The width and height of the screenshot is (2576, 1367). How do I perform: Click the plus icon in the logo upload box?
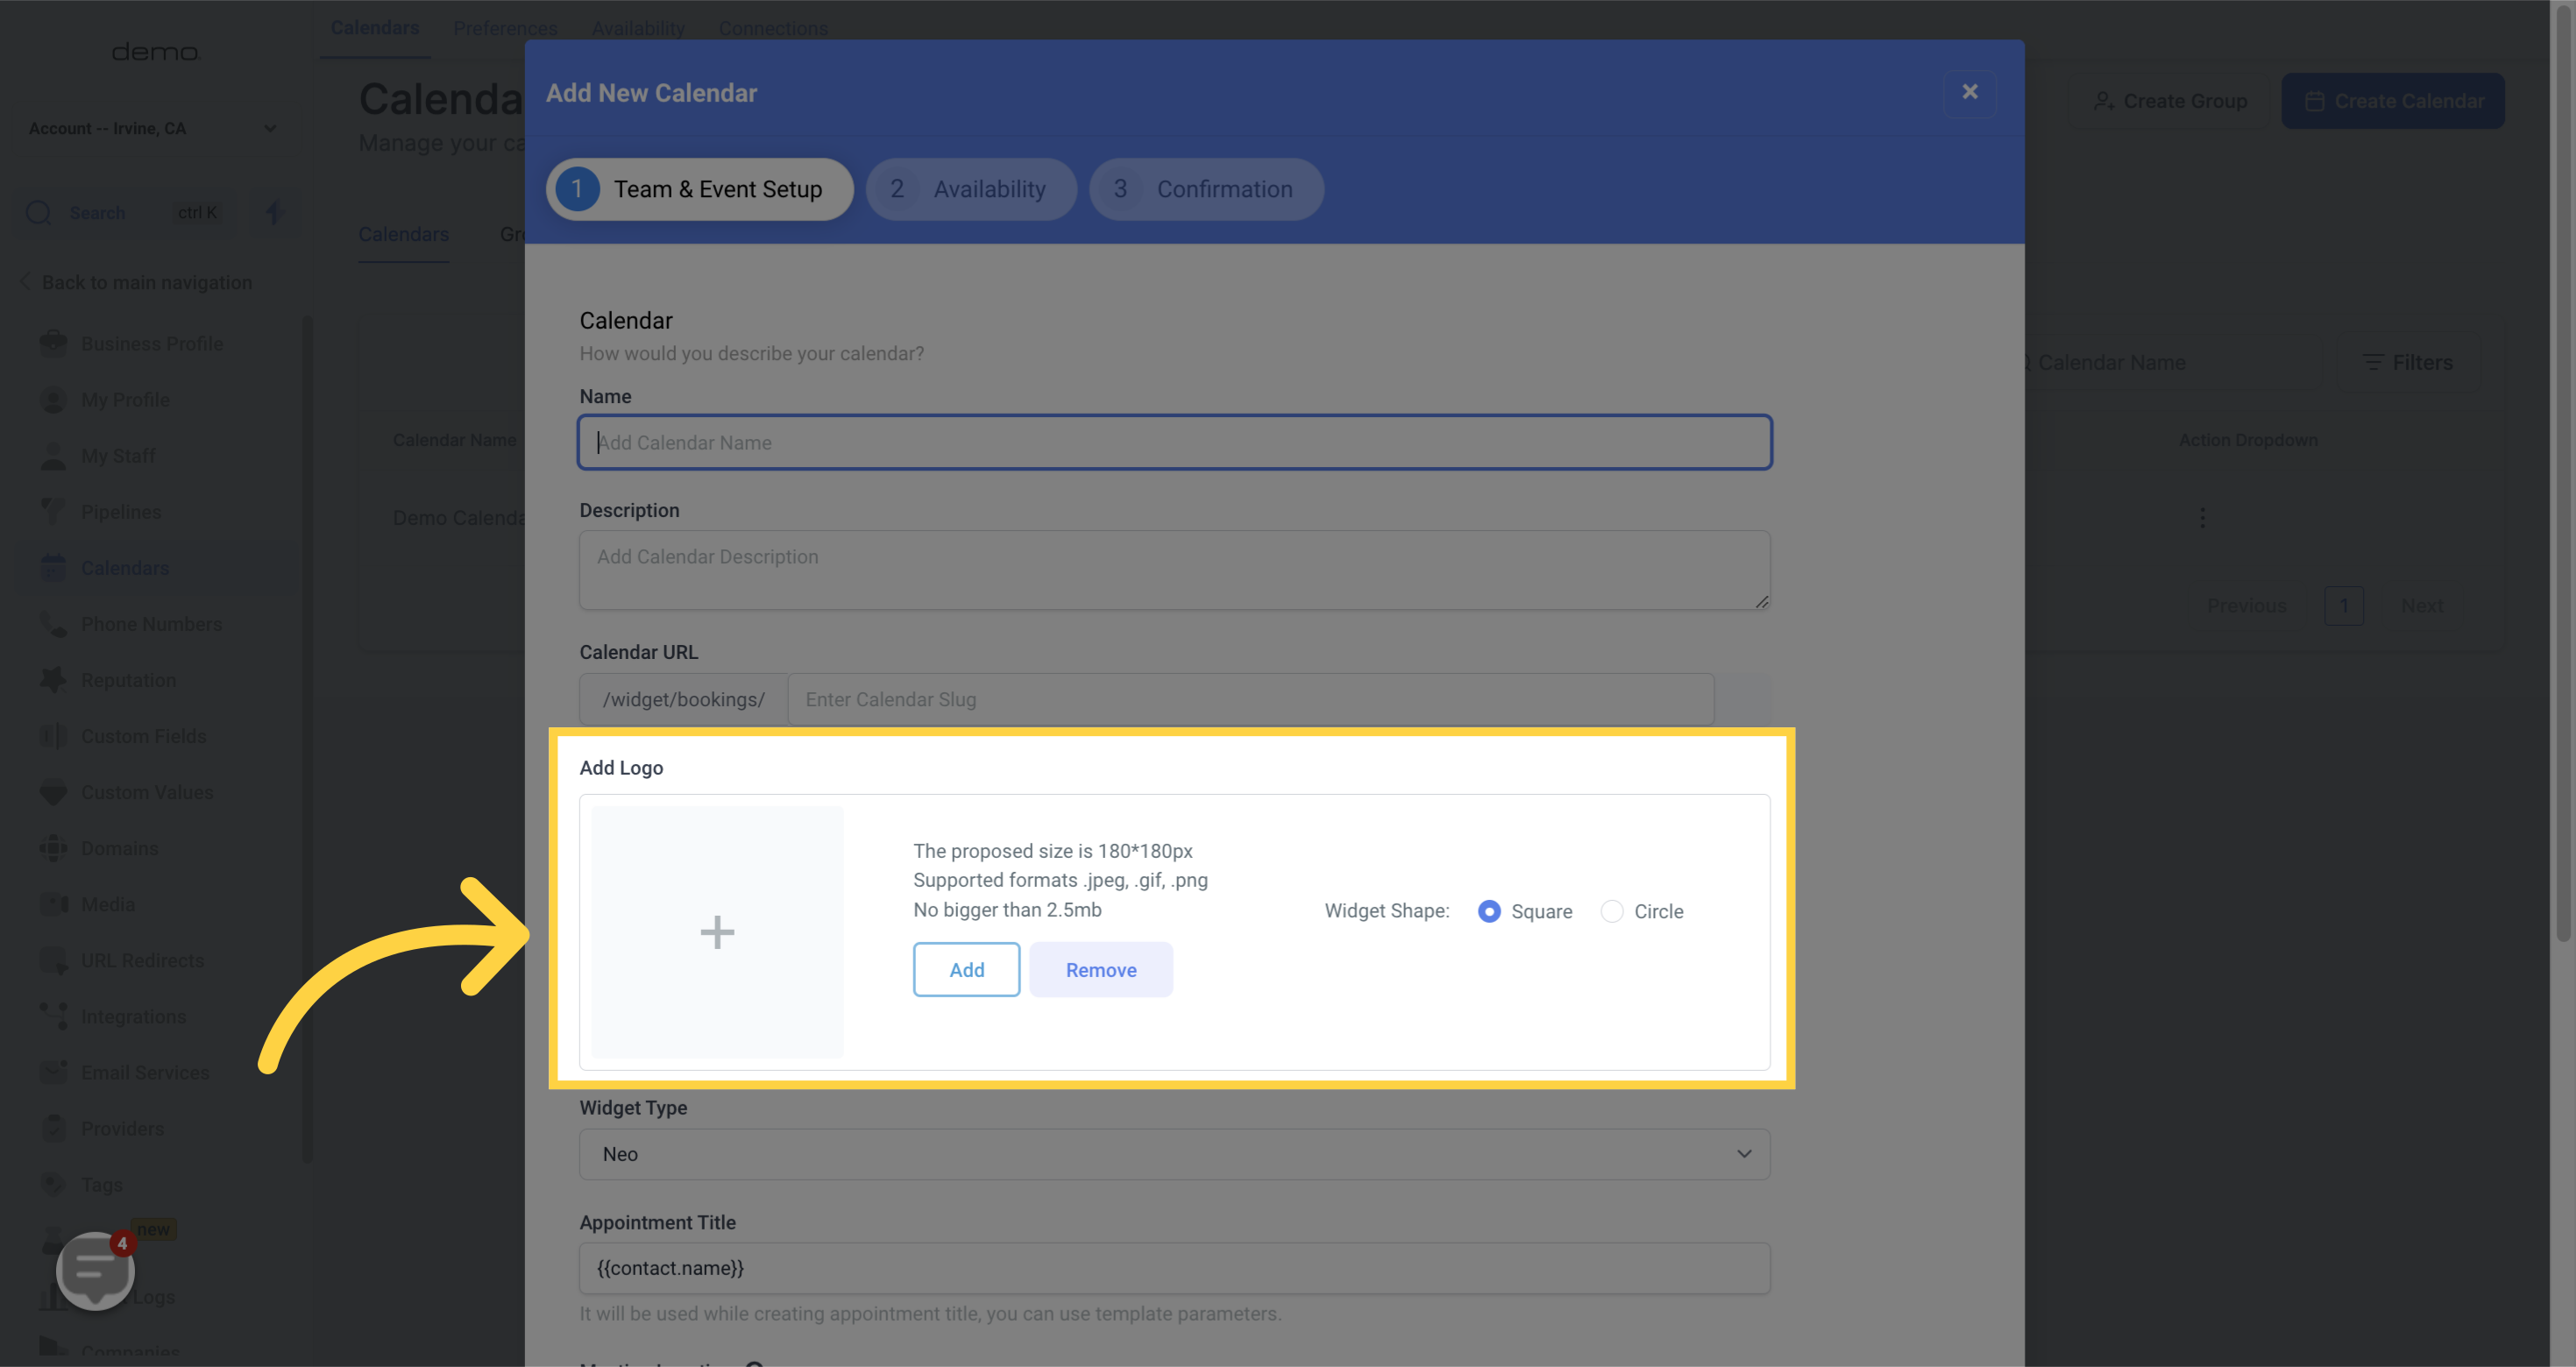click(x=717, y=932)
